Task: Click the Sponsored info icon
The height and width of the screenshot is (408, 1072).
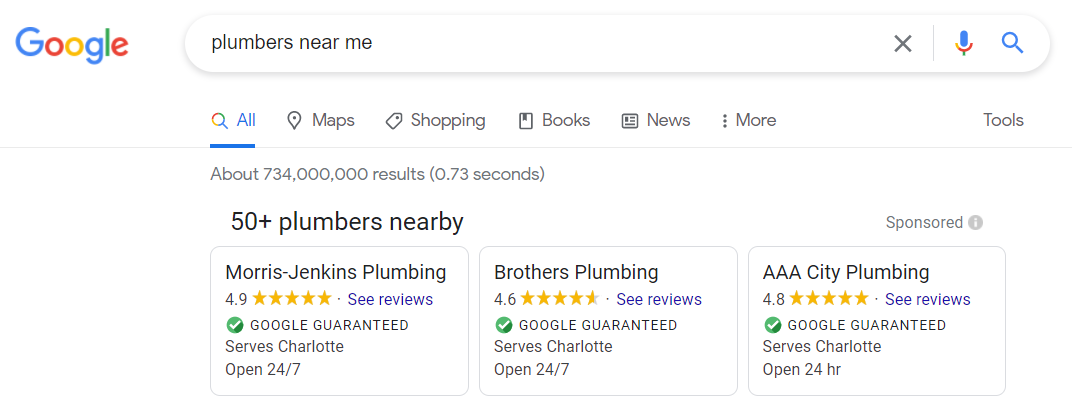Action: point(975,222)
